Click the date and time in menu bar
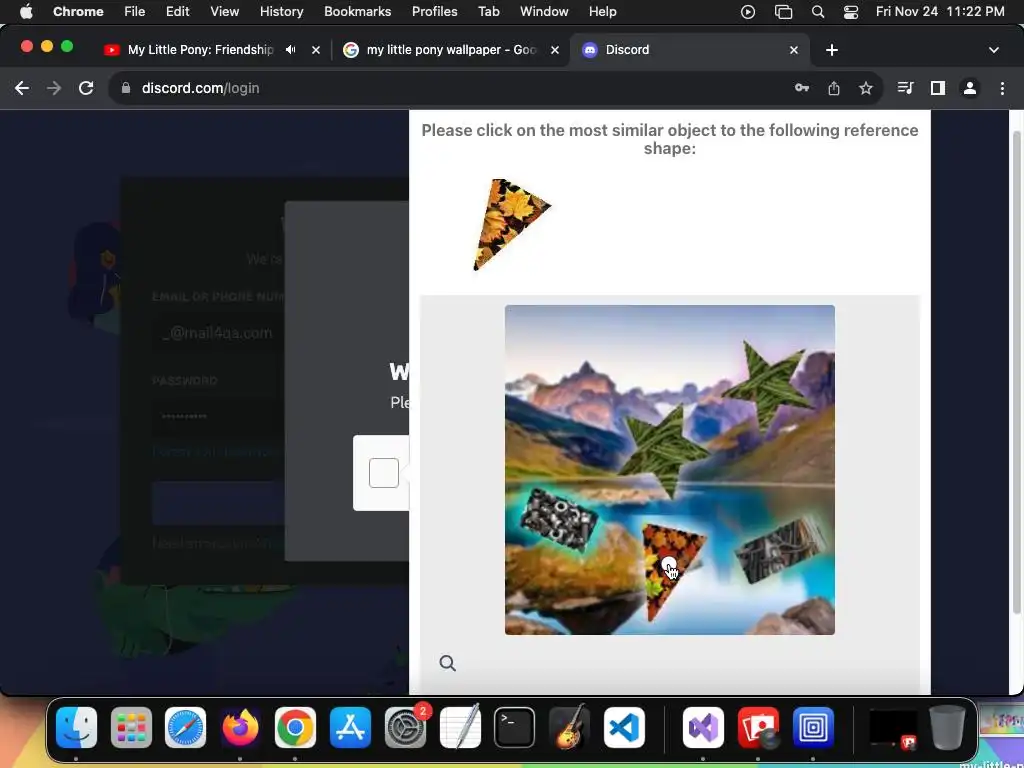Screen dimensions: 1024x768 click(940, 12)
